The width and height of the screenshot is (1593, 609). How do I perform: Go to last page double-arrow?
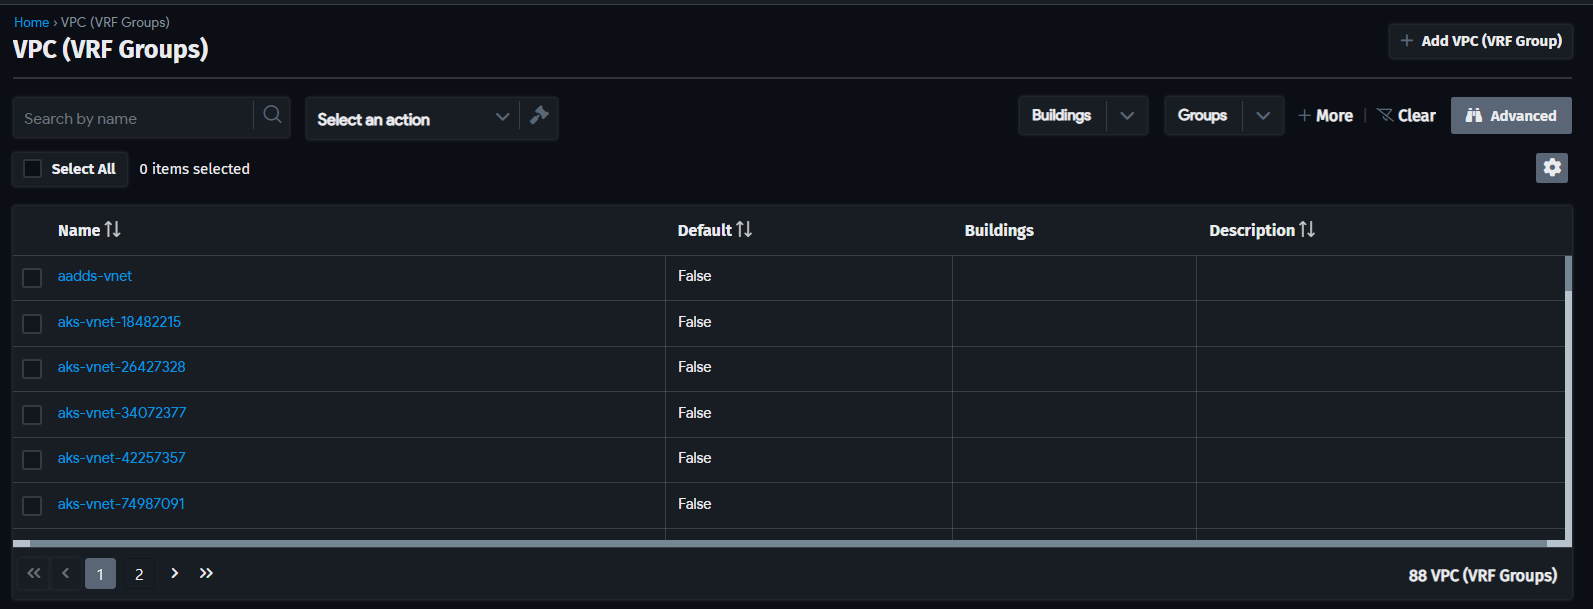206,573
